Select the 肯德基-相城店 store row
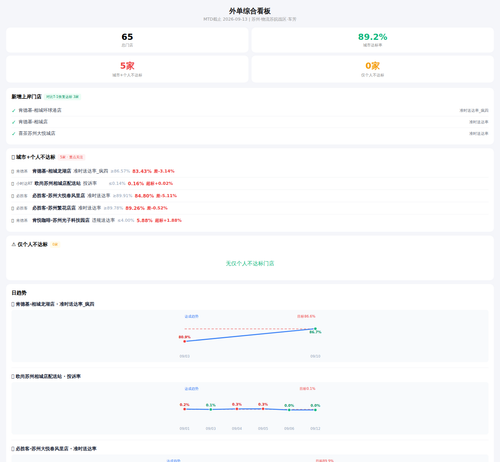Image resolution: width=500 pixels, height=462 pixels. (x=250, y=122)
